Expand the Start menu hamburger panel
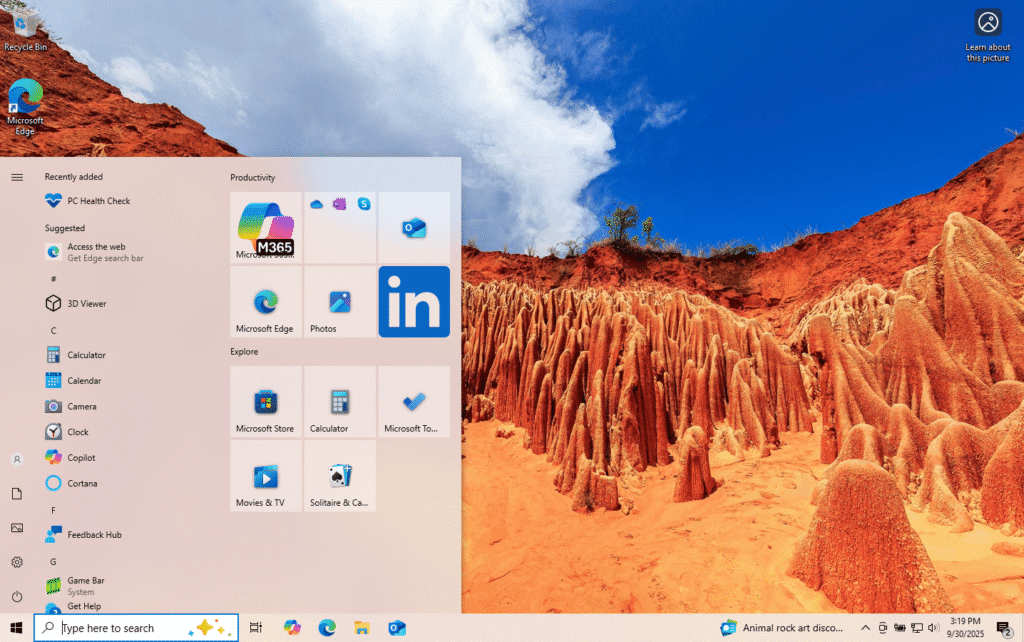The image size is (1024, 642). [x=16, y=177]
